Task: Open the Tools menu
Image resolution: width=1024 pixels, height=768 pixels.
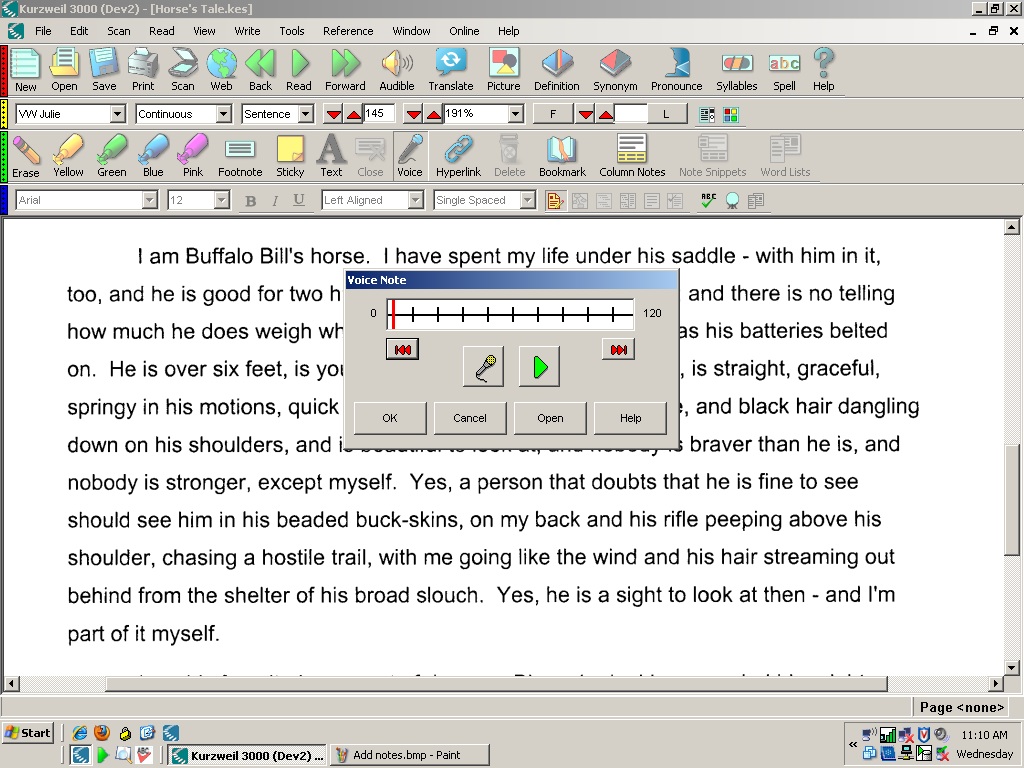Action: coord(292,31)
